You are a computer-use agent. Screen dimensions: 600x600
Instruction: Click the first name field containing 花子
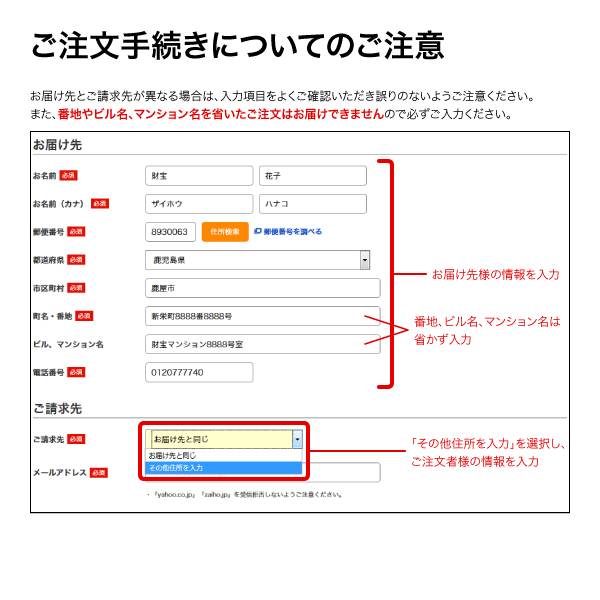[x=312, y=176]
